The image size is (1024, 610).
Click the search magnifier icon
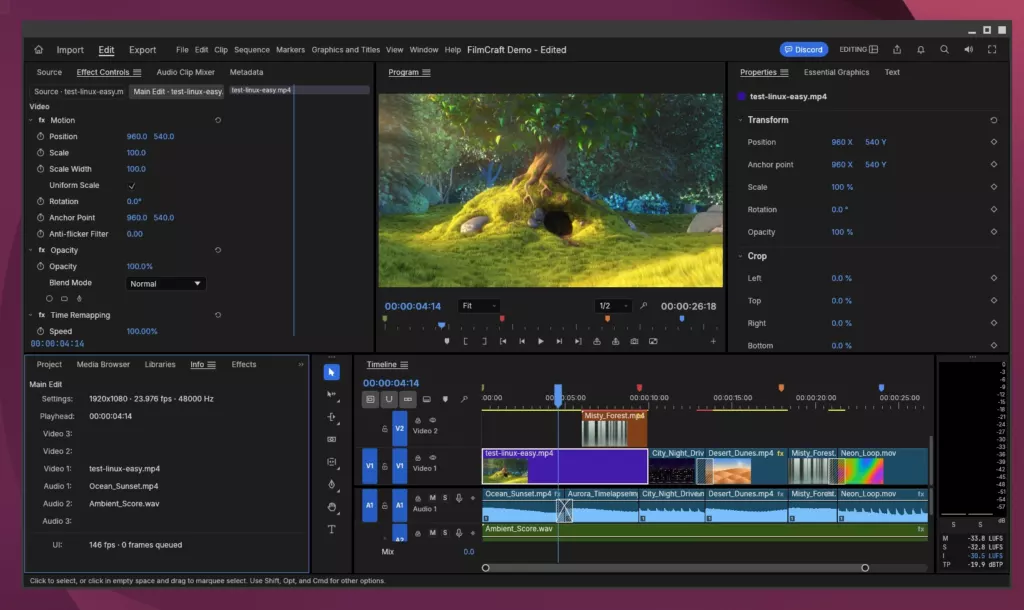944,50
